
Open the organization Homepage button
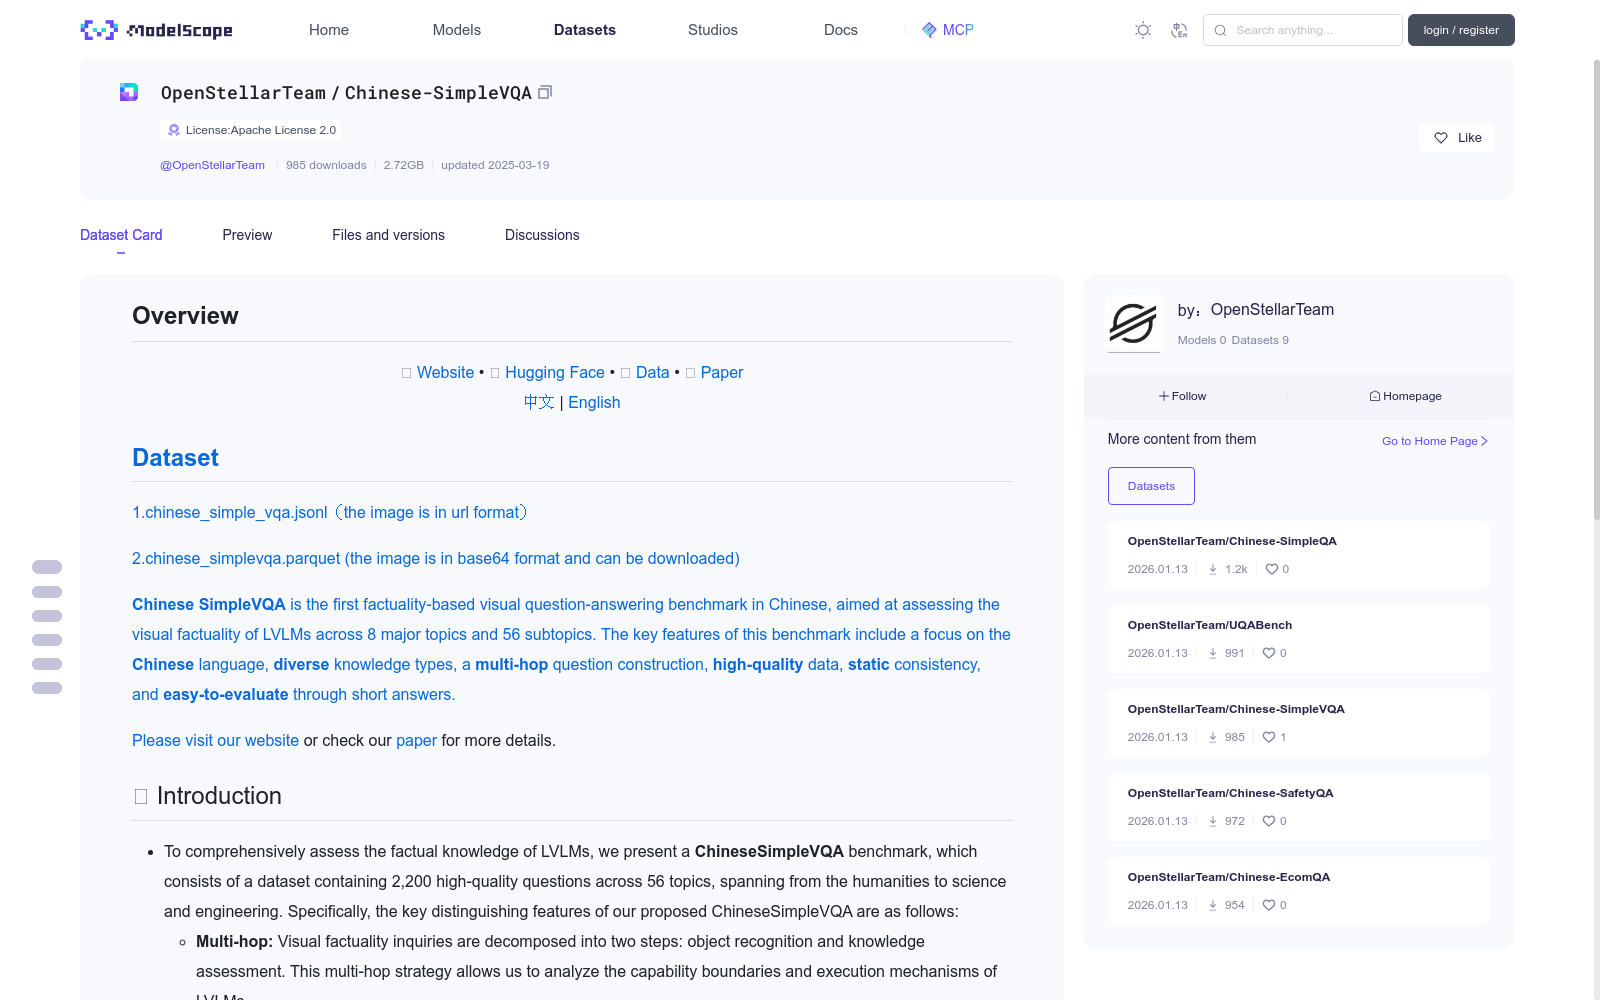coord(1406,396)
